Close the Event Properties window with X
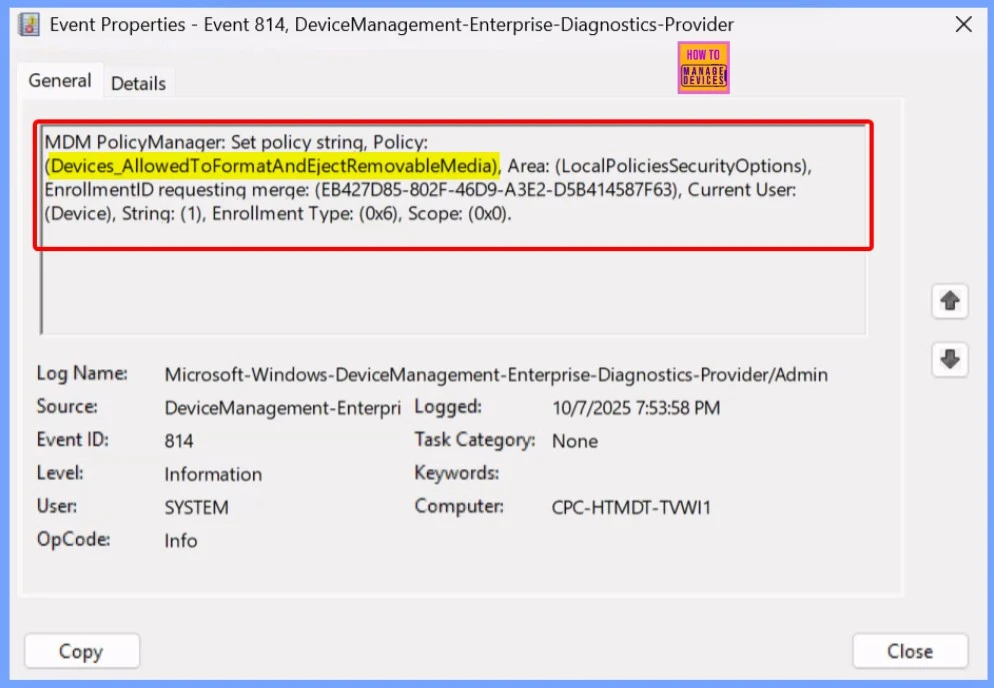The image size is (994, 688). pyautogui.click(x=963, y=24)
